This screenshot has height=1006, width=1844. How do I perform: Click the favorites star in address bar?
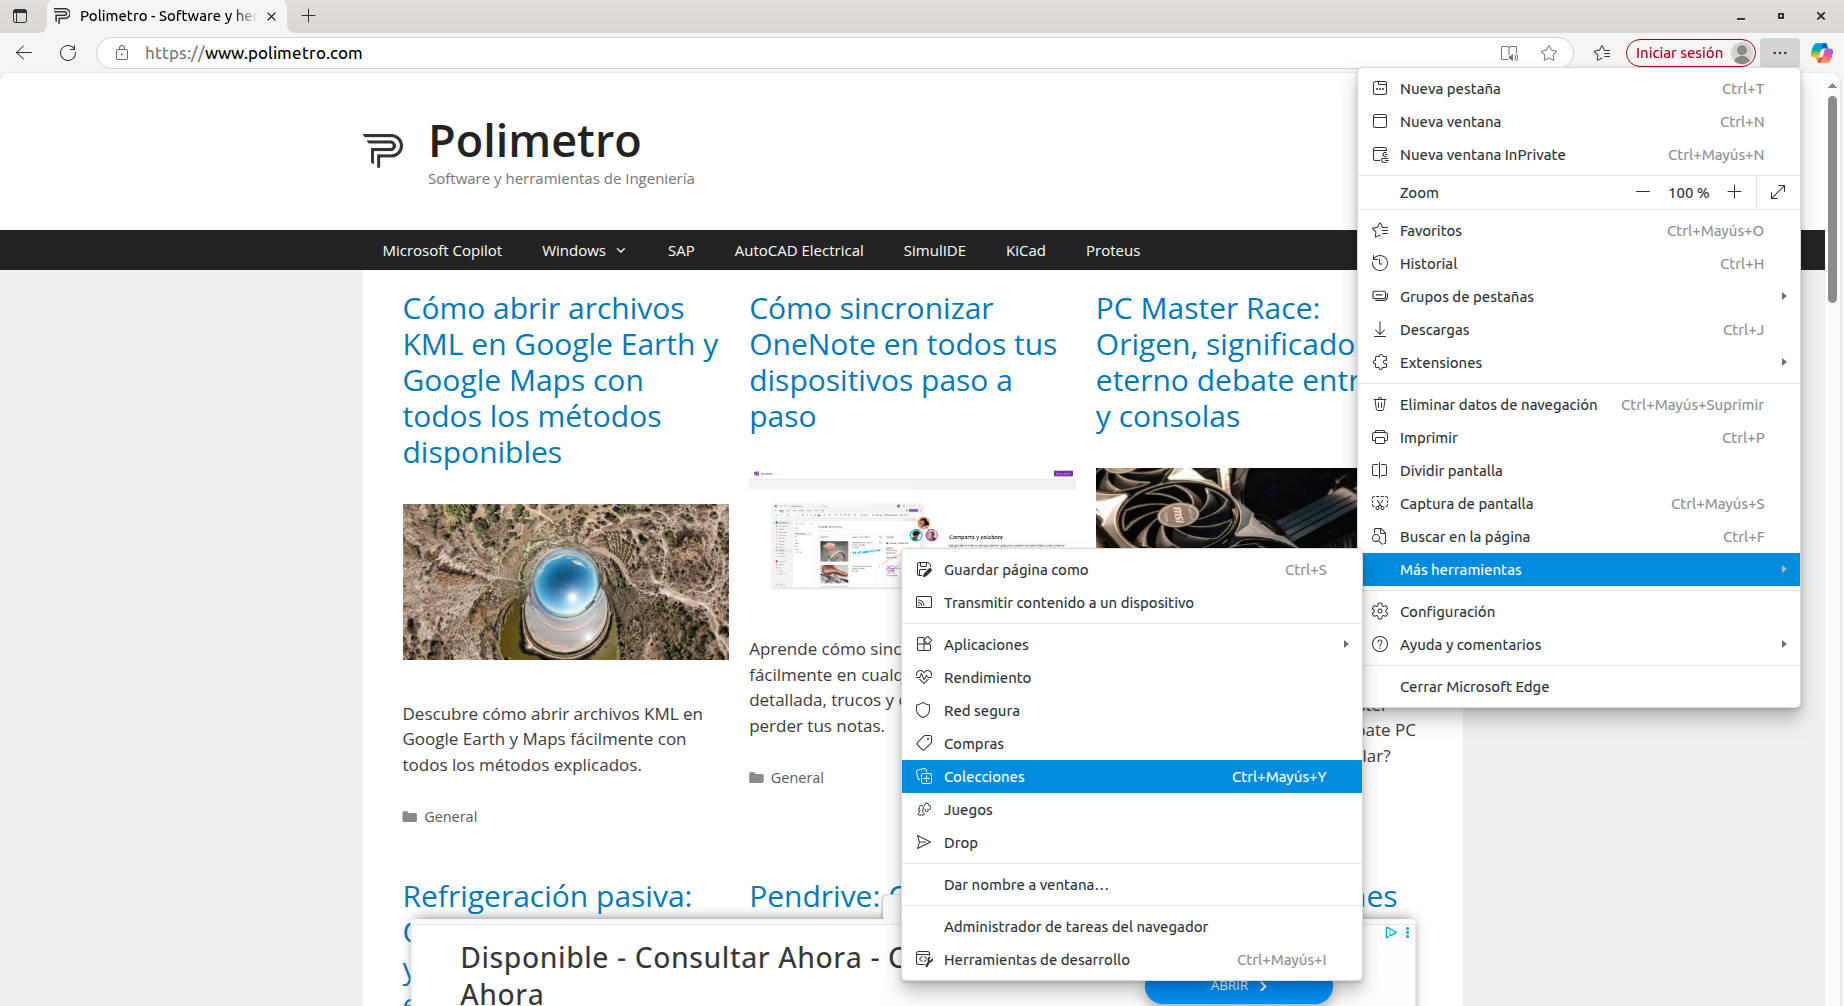point(1549,53)
